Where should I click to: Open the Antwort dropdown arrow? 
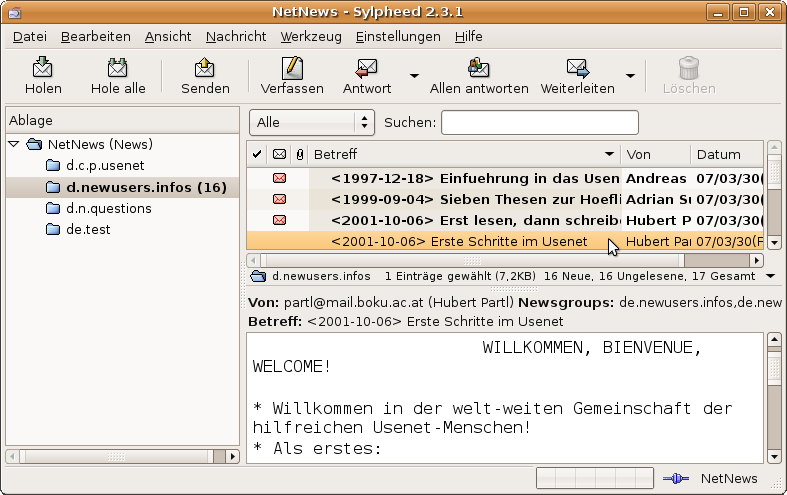click(x=414, y=75)
